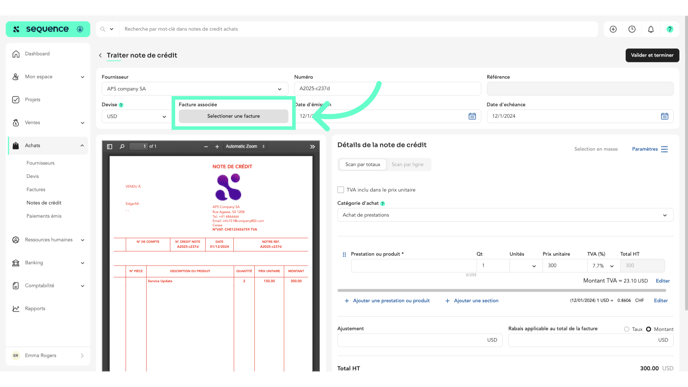The width and height of the screenshot is (688, 387).
Task: Open the Factures submenu item
Action: pyautogui.click(x=36, y=190)
